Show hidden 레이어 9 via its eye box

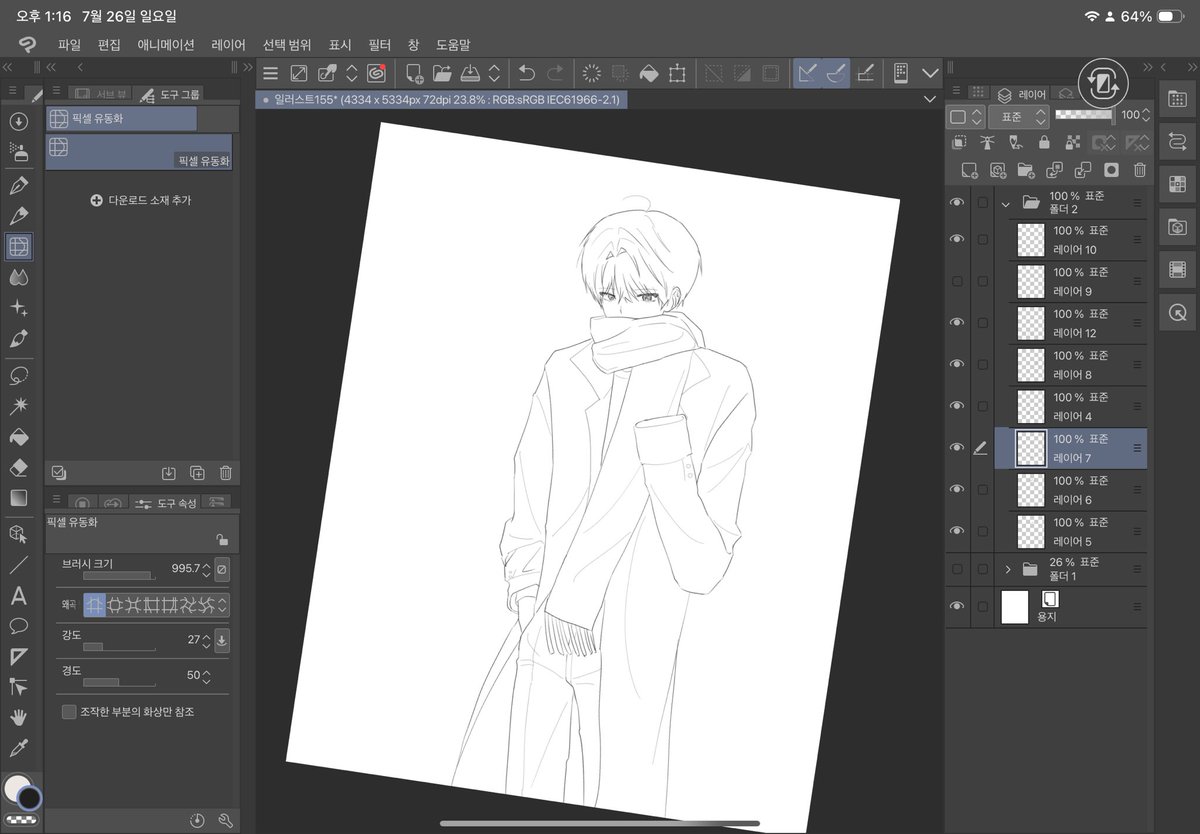957,281
